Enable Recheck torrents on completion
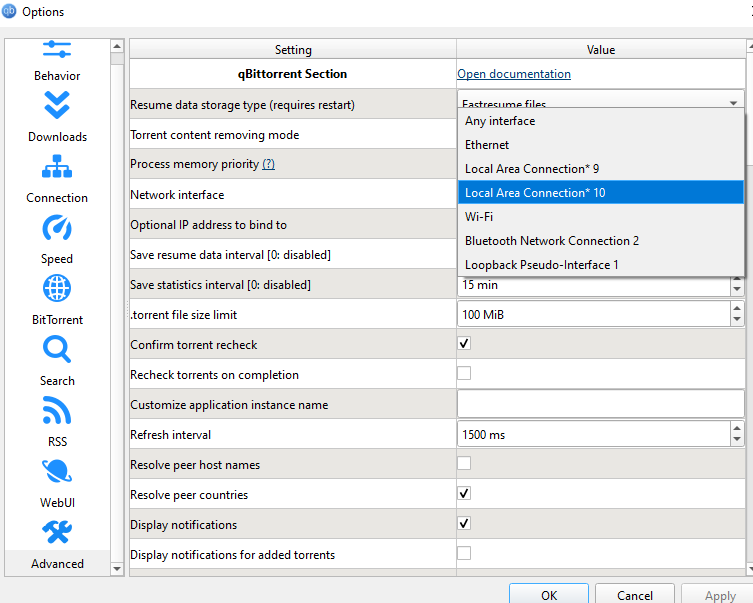753x603 pixels. point(464,373)
